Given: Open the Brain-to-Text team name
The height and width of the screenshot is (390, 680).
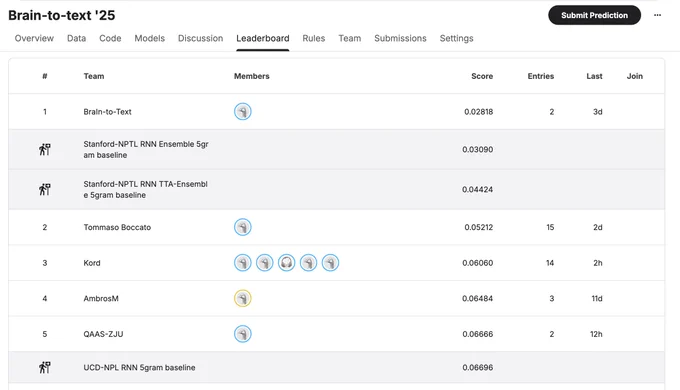Looking at the screenshot, I should click(x=107, y=111).
